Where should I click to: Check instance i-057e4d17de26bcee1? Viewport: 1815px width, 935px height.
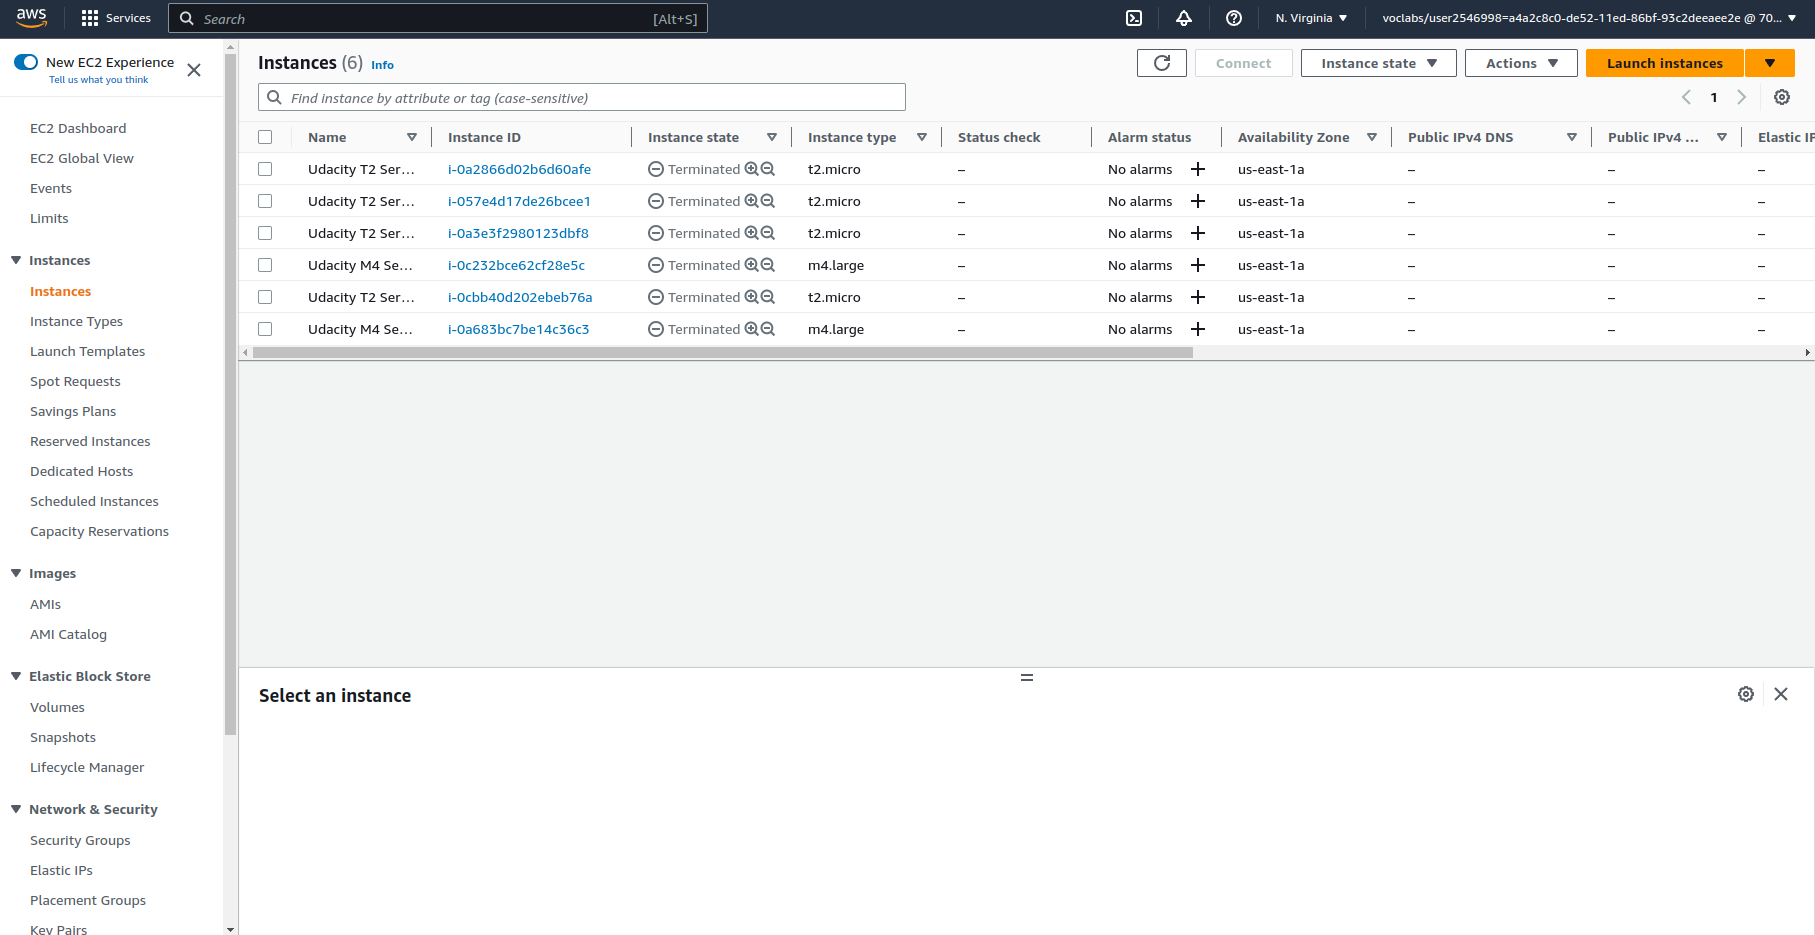click(x=265, y=201)
